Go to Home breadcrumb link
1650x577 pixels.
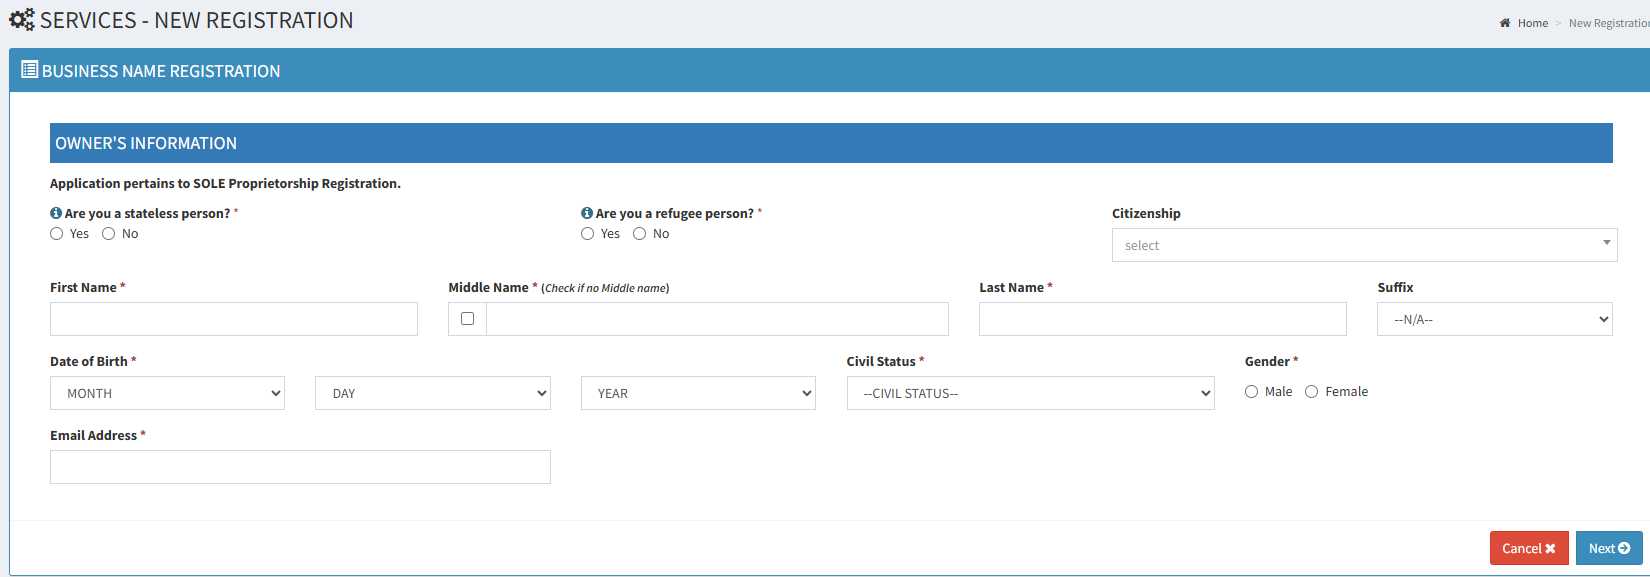point(1532,23)
